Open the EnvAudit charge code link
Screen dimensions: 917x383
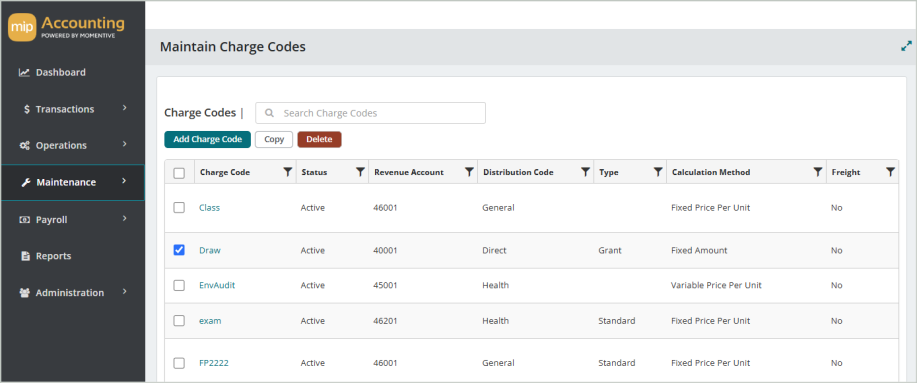pos(217,285)
